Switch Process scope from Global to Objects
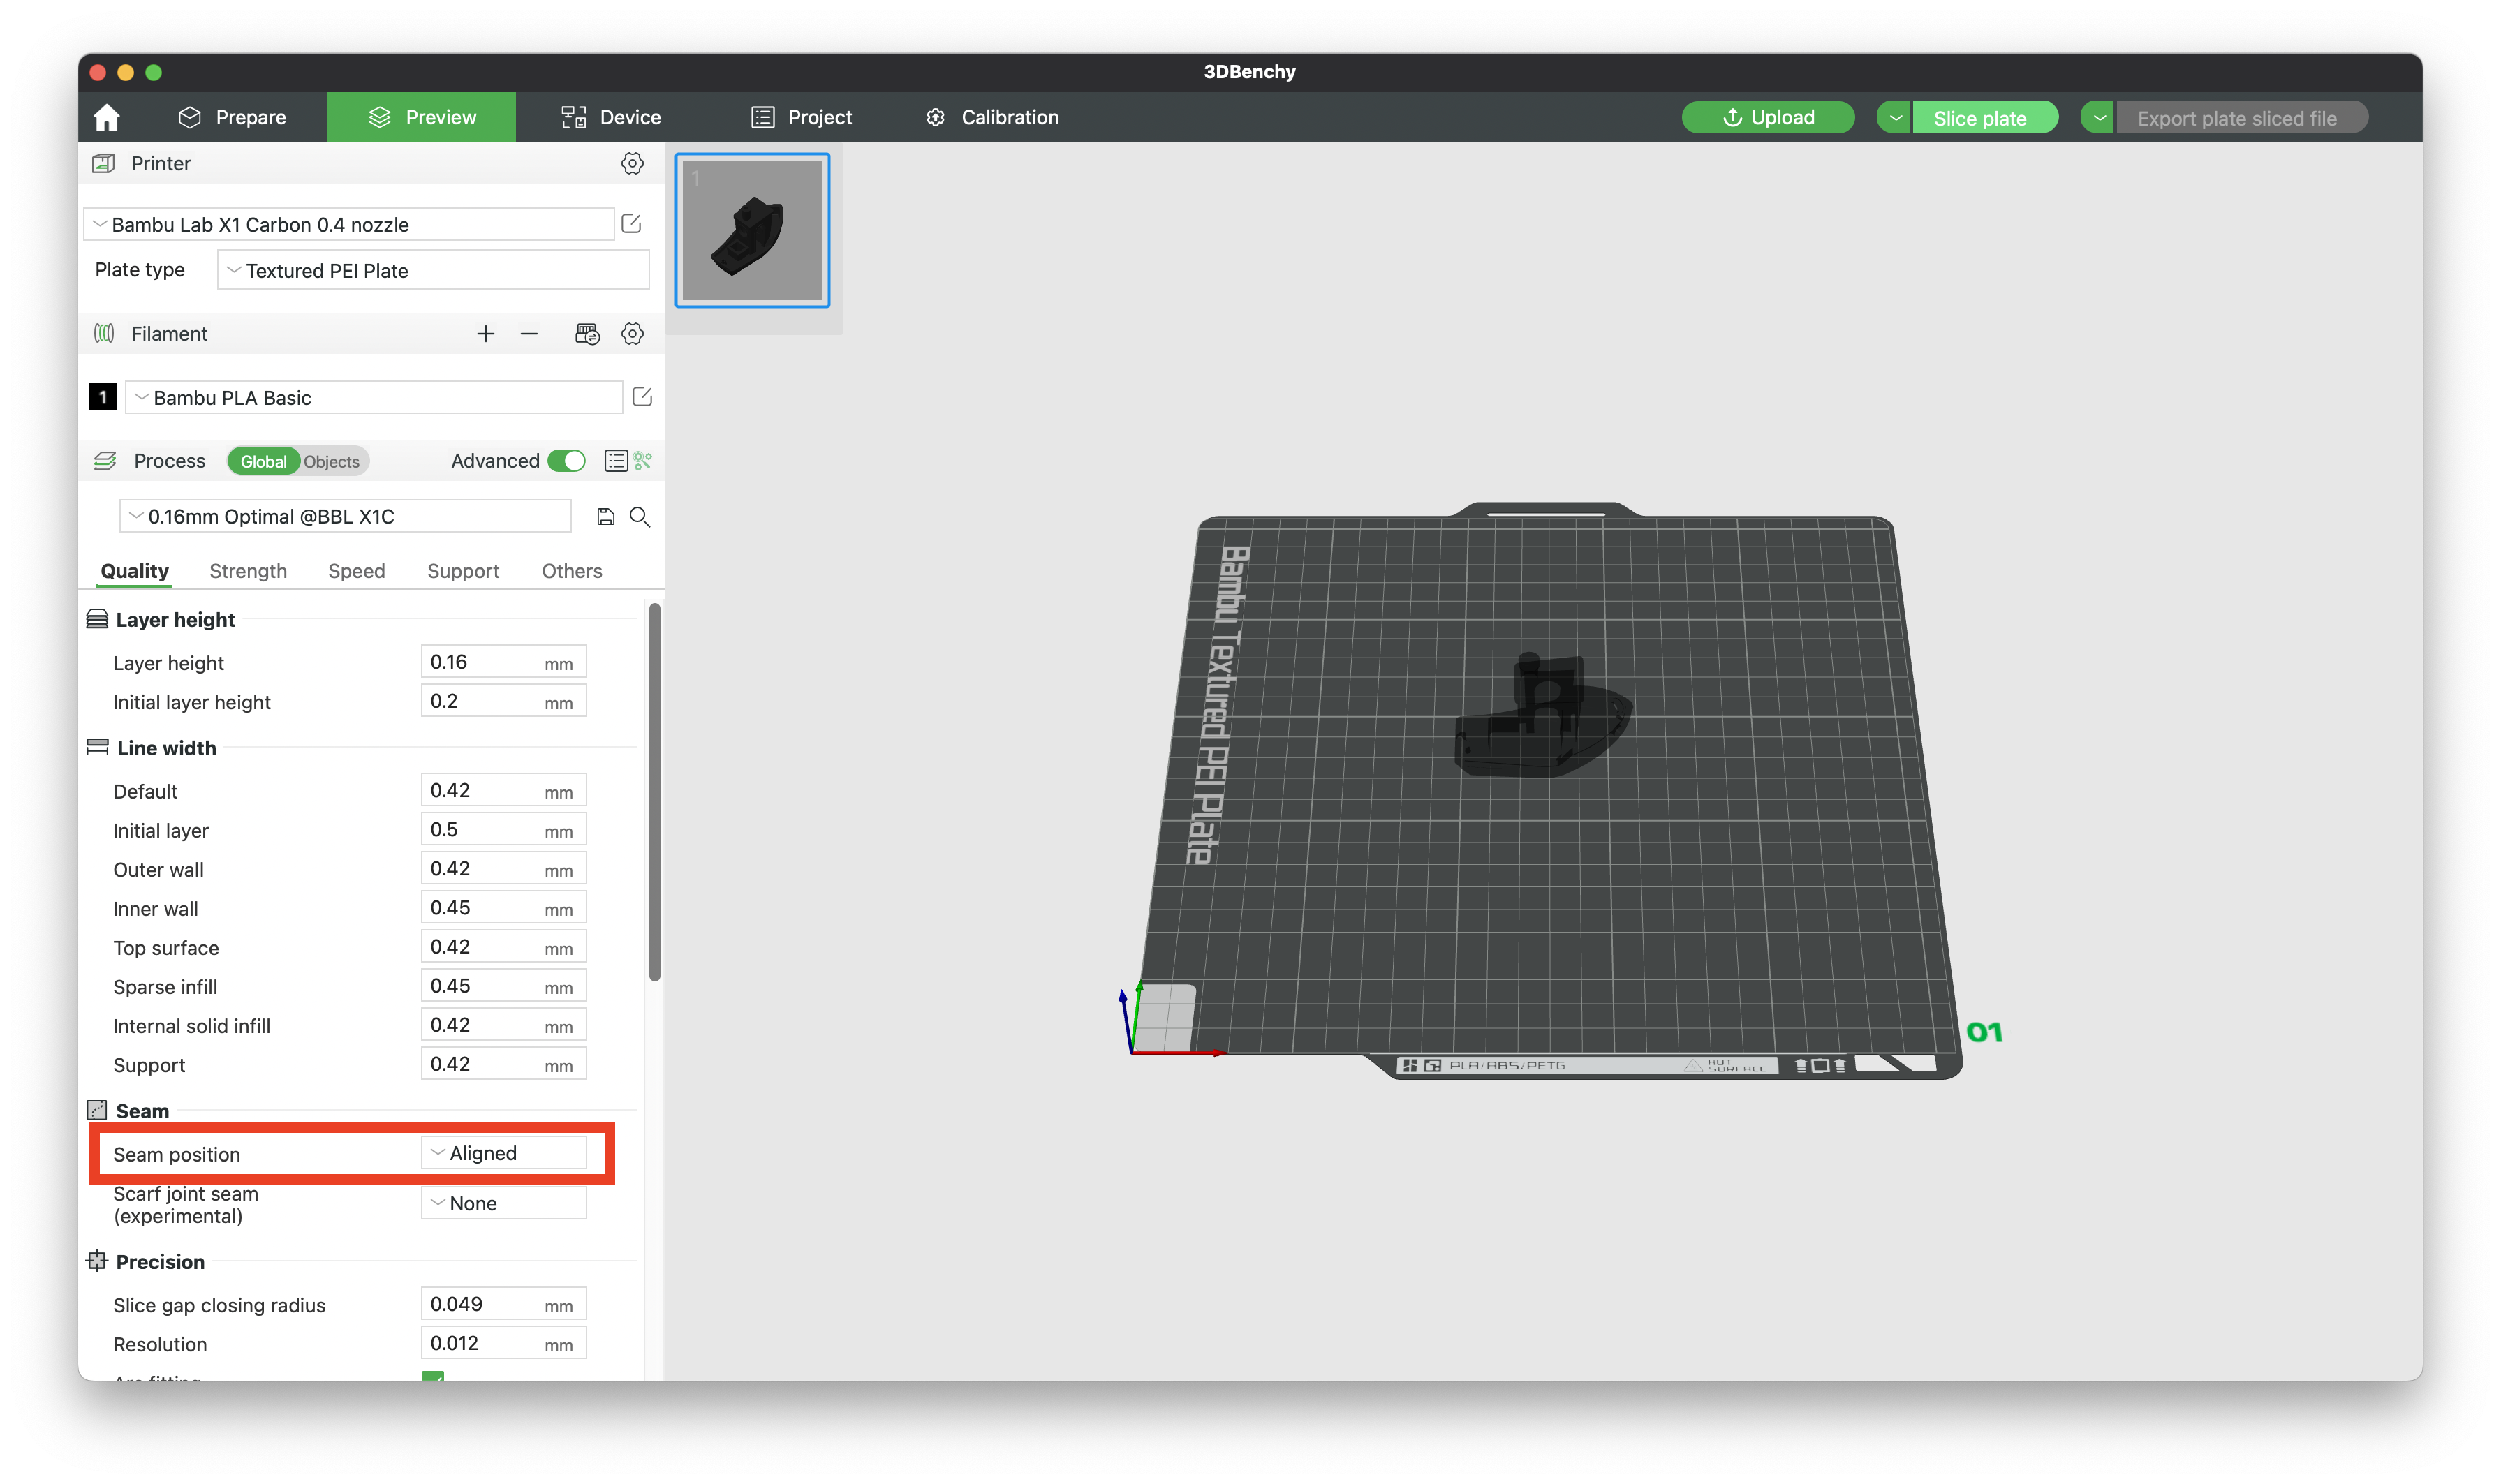 click(331, 461)
